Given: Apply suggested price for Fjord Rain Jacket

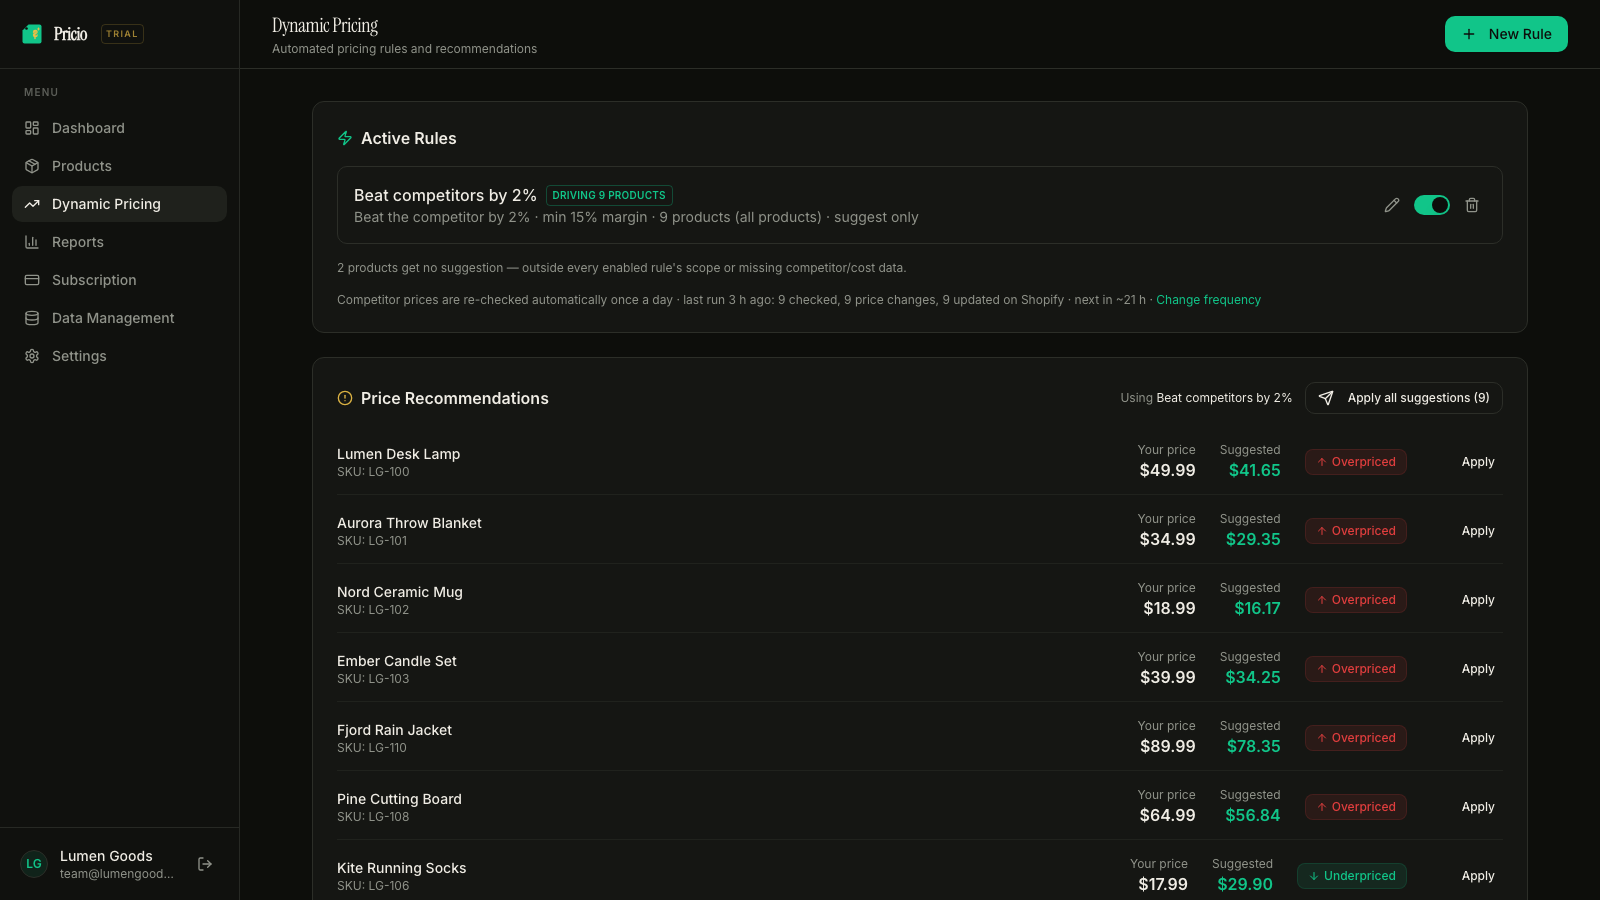Looking at the screenshot, I should tap(1478, 738).
